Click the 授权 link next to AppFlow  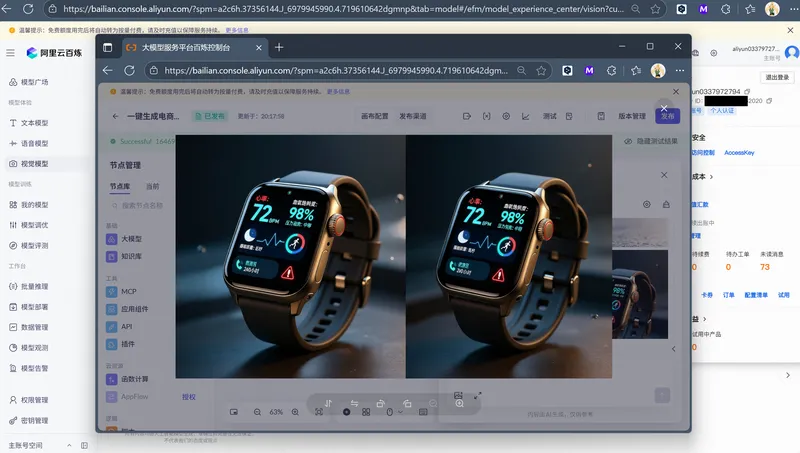(x=189, y=397)
